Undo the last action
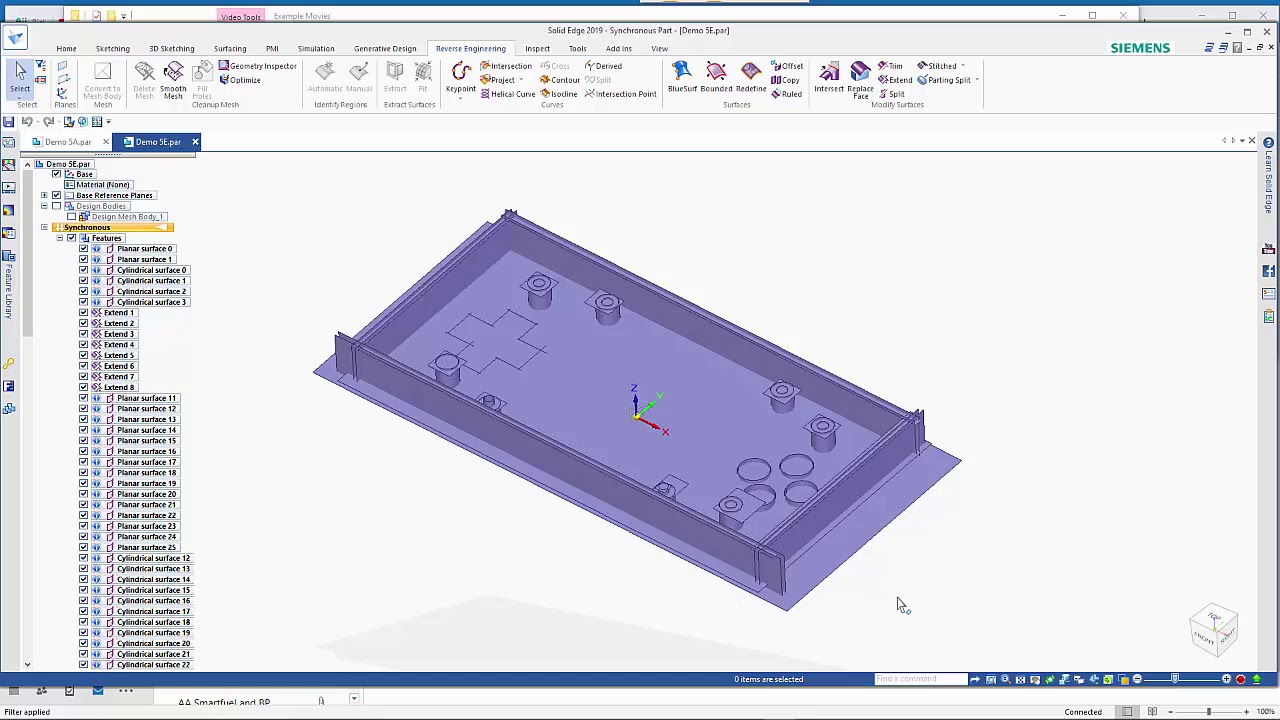This screenshot has height=720, width=1280. pos(27,121)
